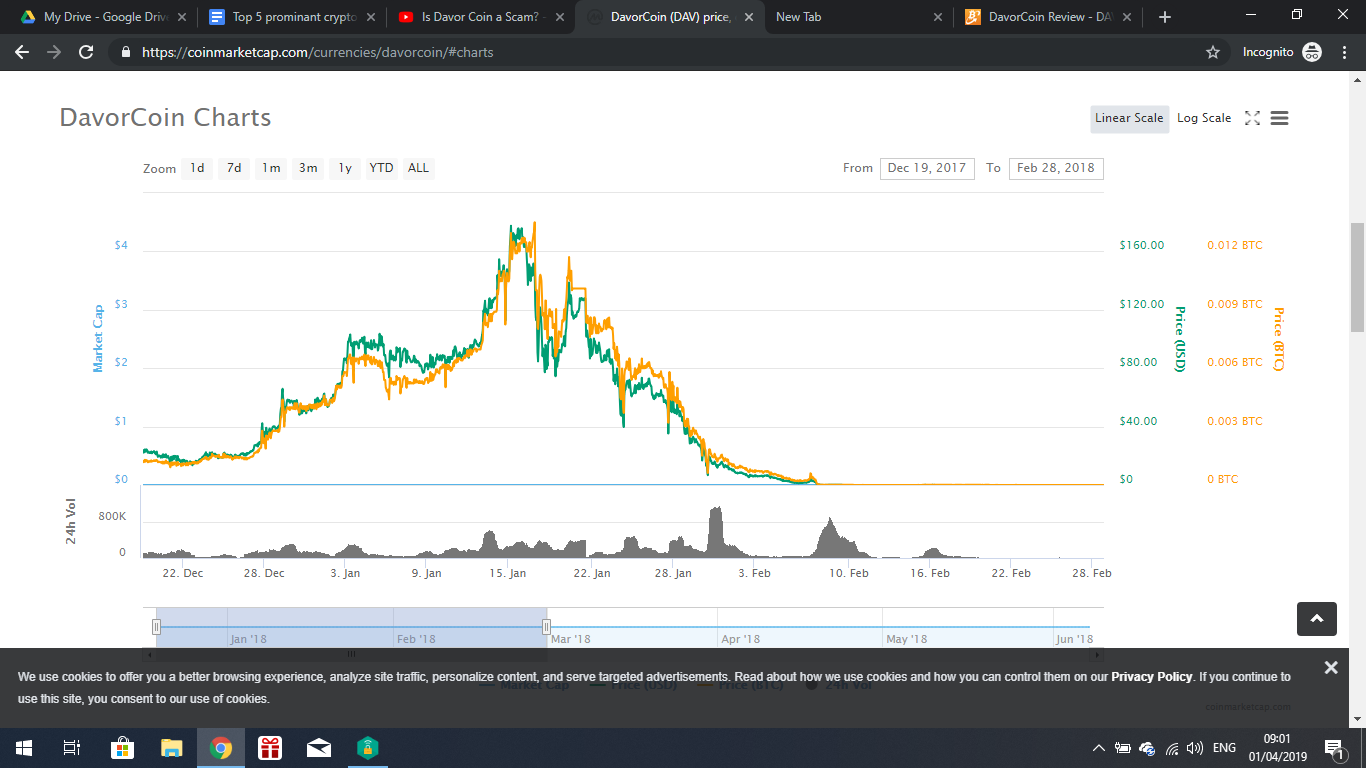Screen dimensions: 1366x768
Task: Close the YouTube Davor Coin tab
Action: coord(559,17)
